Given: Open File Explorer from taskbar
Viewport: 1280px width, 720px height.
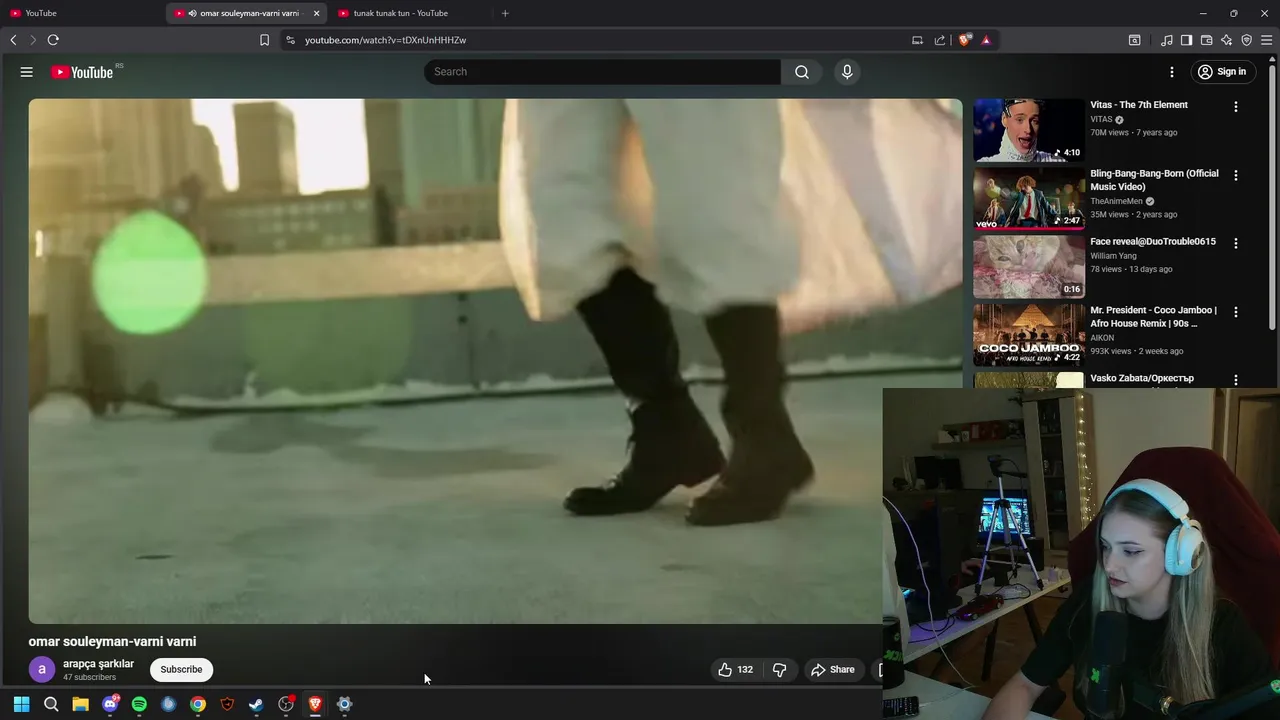Looking at the screenshot, I should (80, 704).
